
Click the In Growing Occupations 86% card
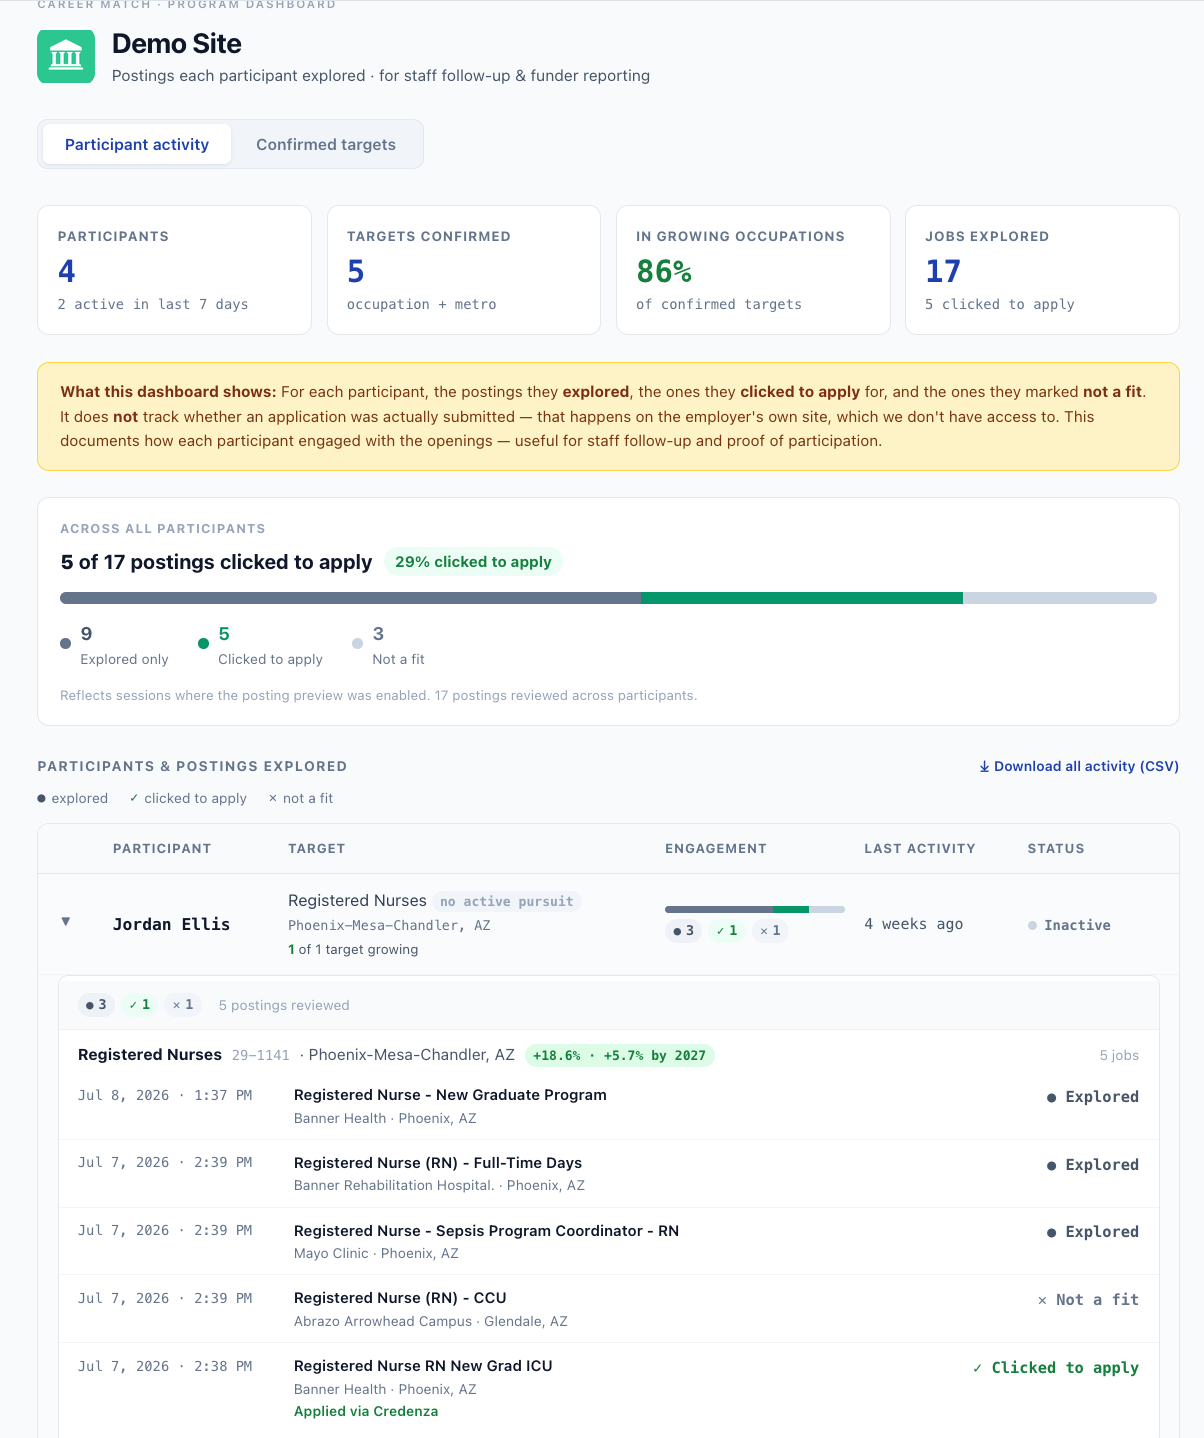point(753,270)
